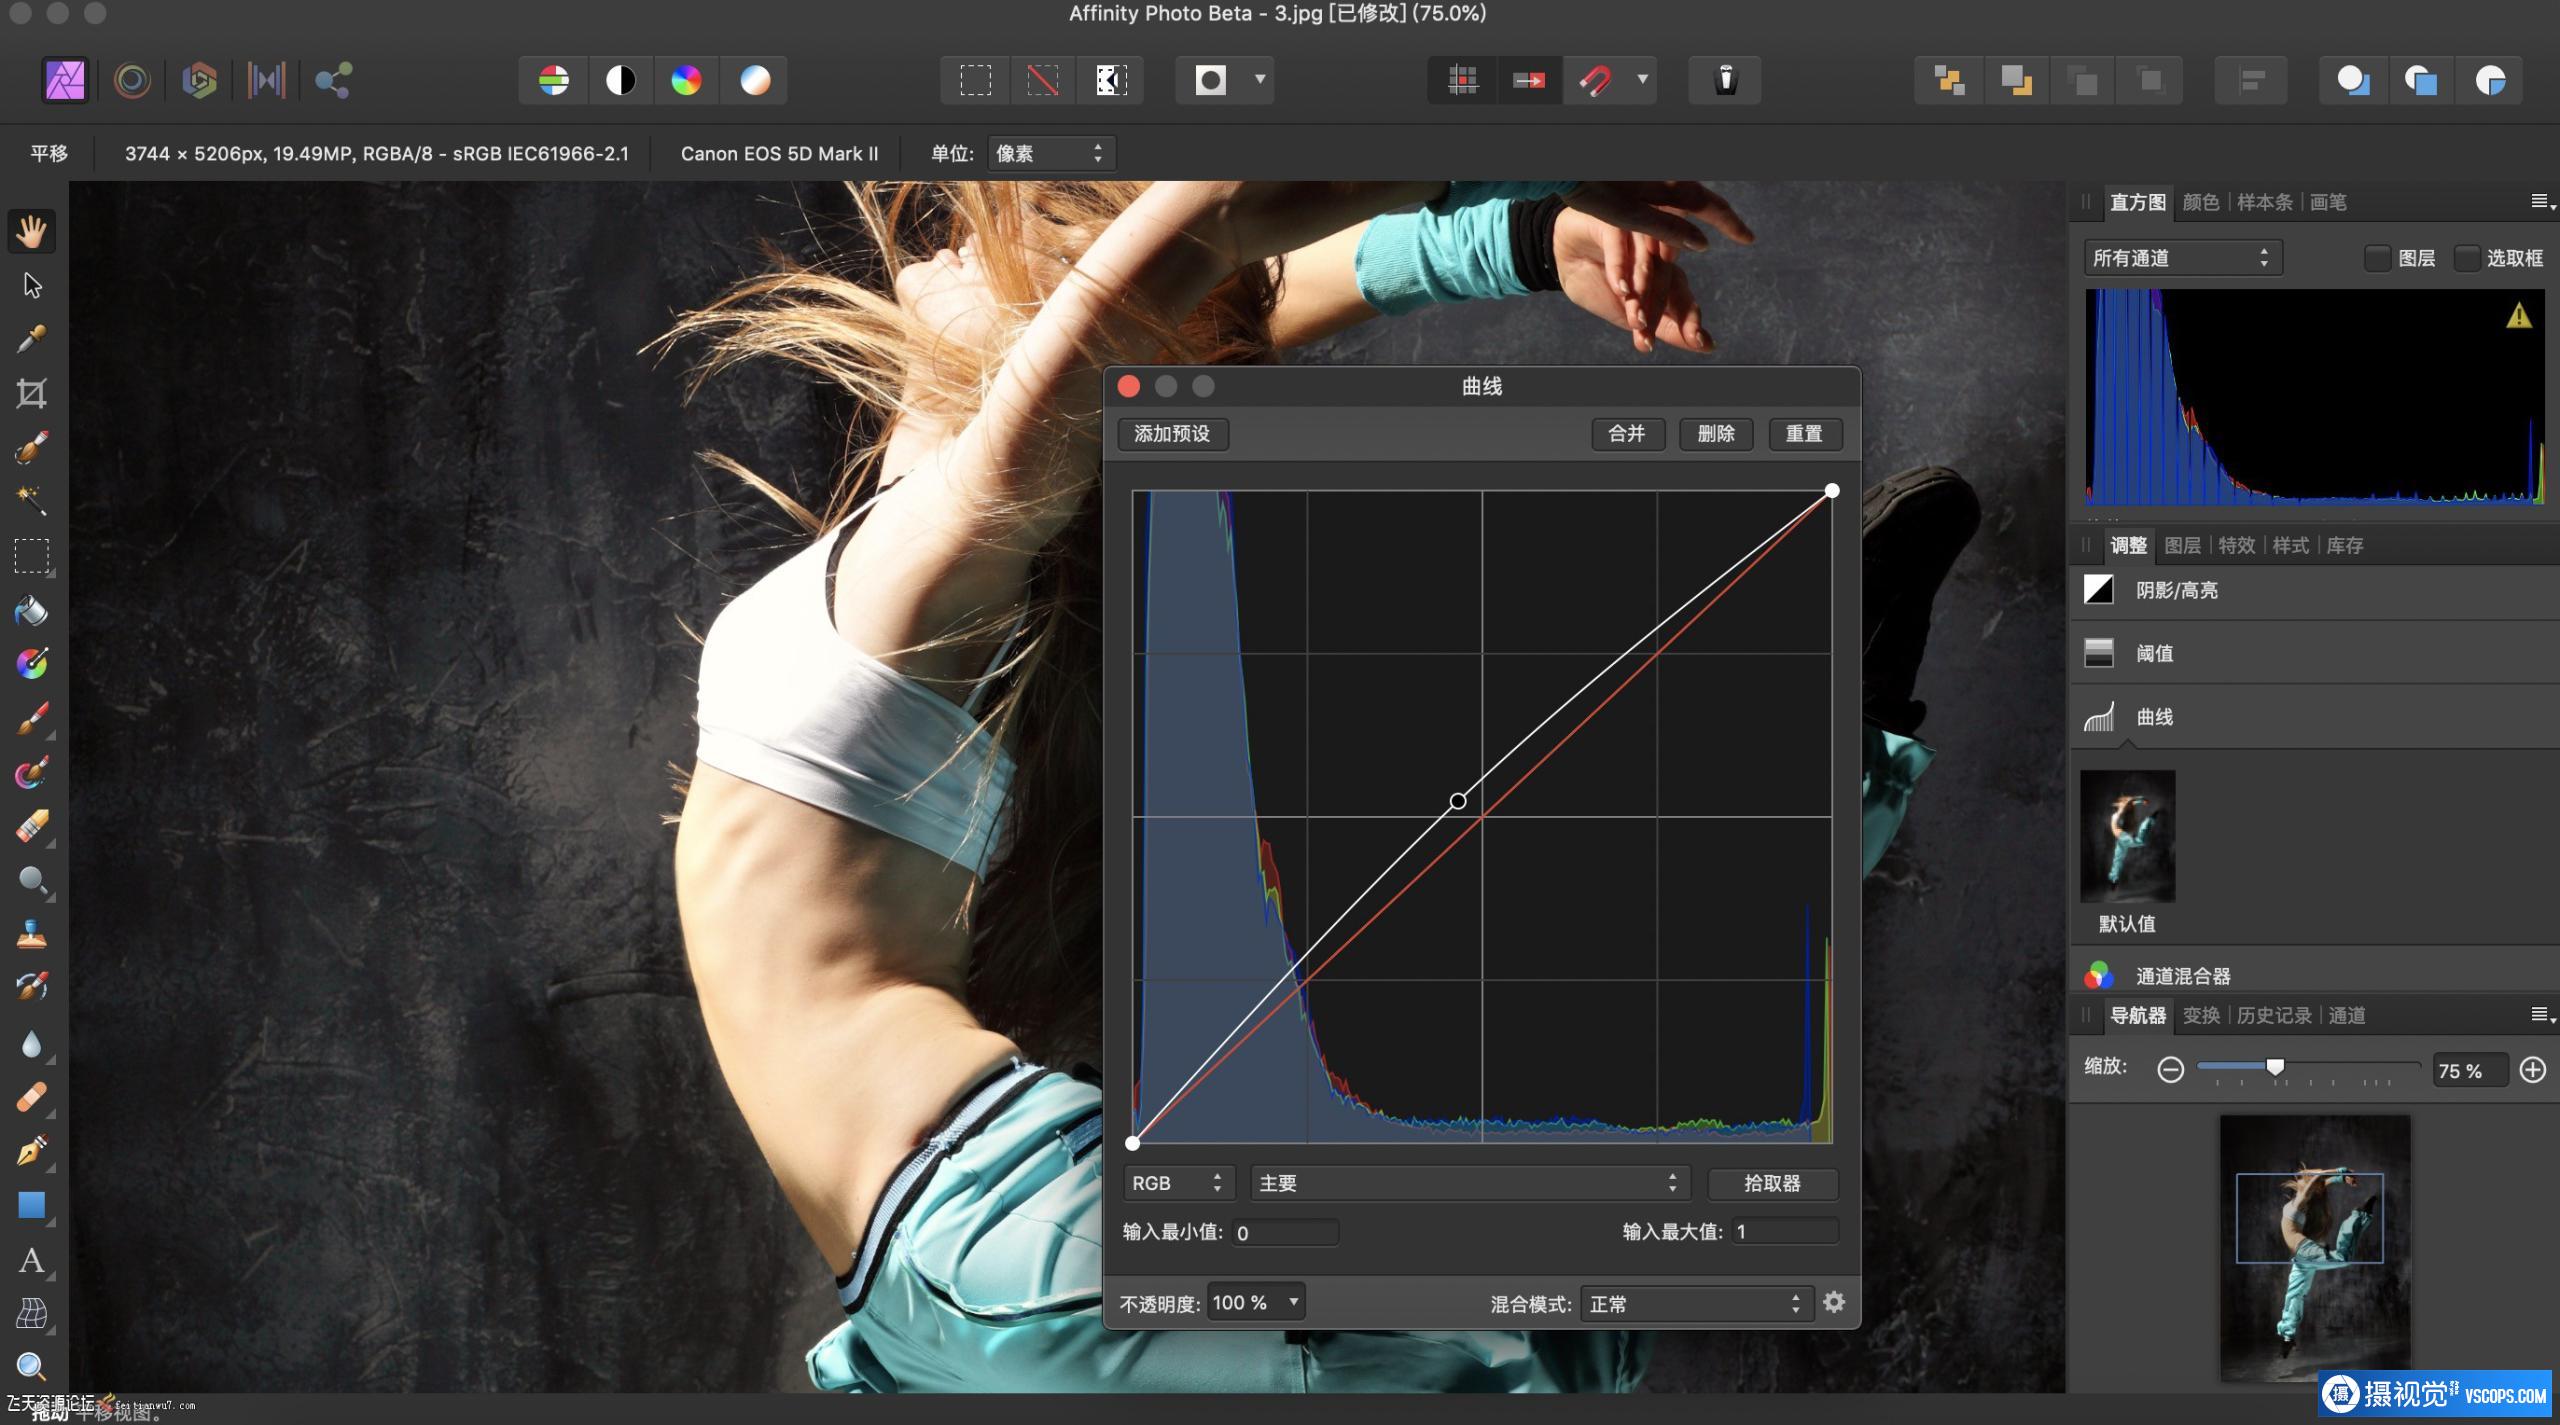Select the Flood Fill bucket tool
This screenshot has width=2560, height=1425.
(31, 610)
